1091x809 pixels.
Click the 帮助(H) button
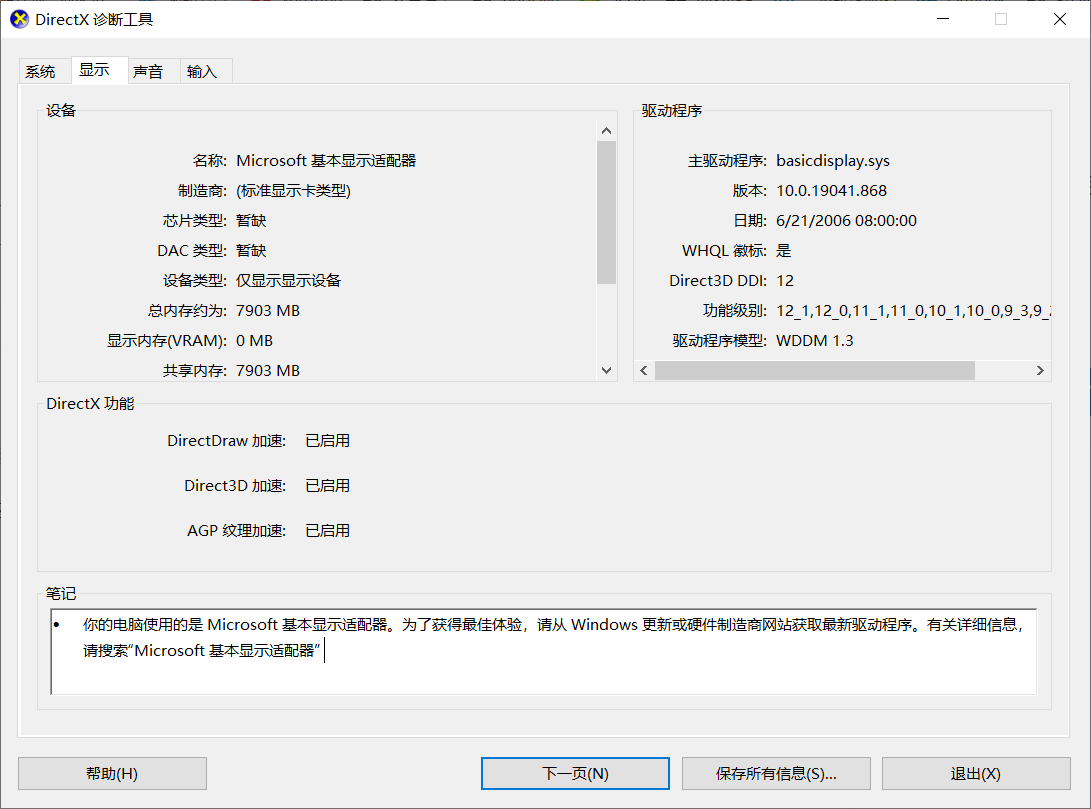[x=112, y=774]
